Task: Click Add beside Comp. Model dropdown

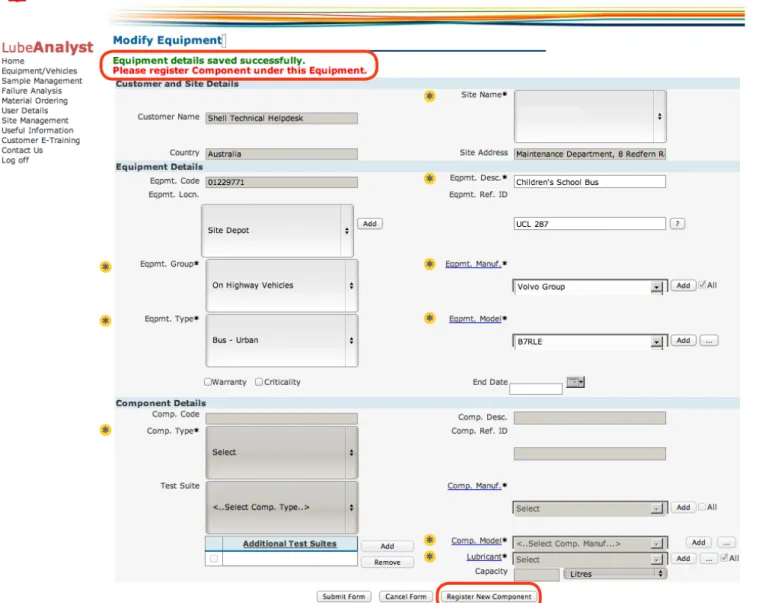Action: coord(698,542)
